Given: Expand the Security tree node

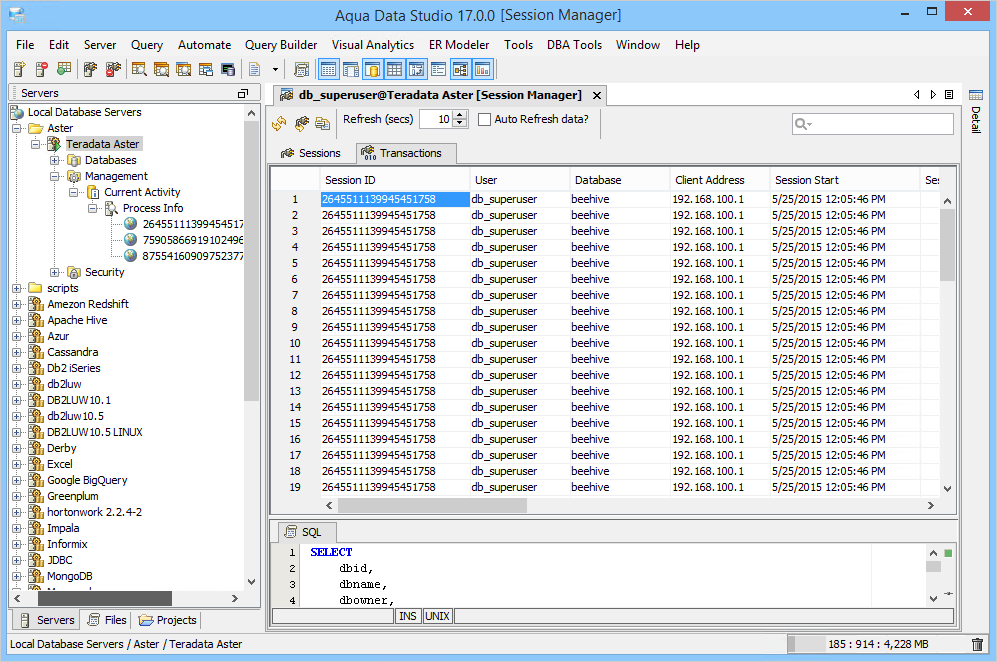Looking at the screenshot, I should click(55, 272).
